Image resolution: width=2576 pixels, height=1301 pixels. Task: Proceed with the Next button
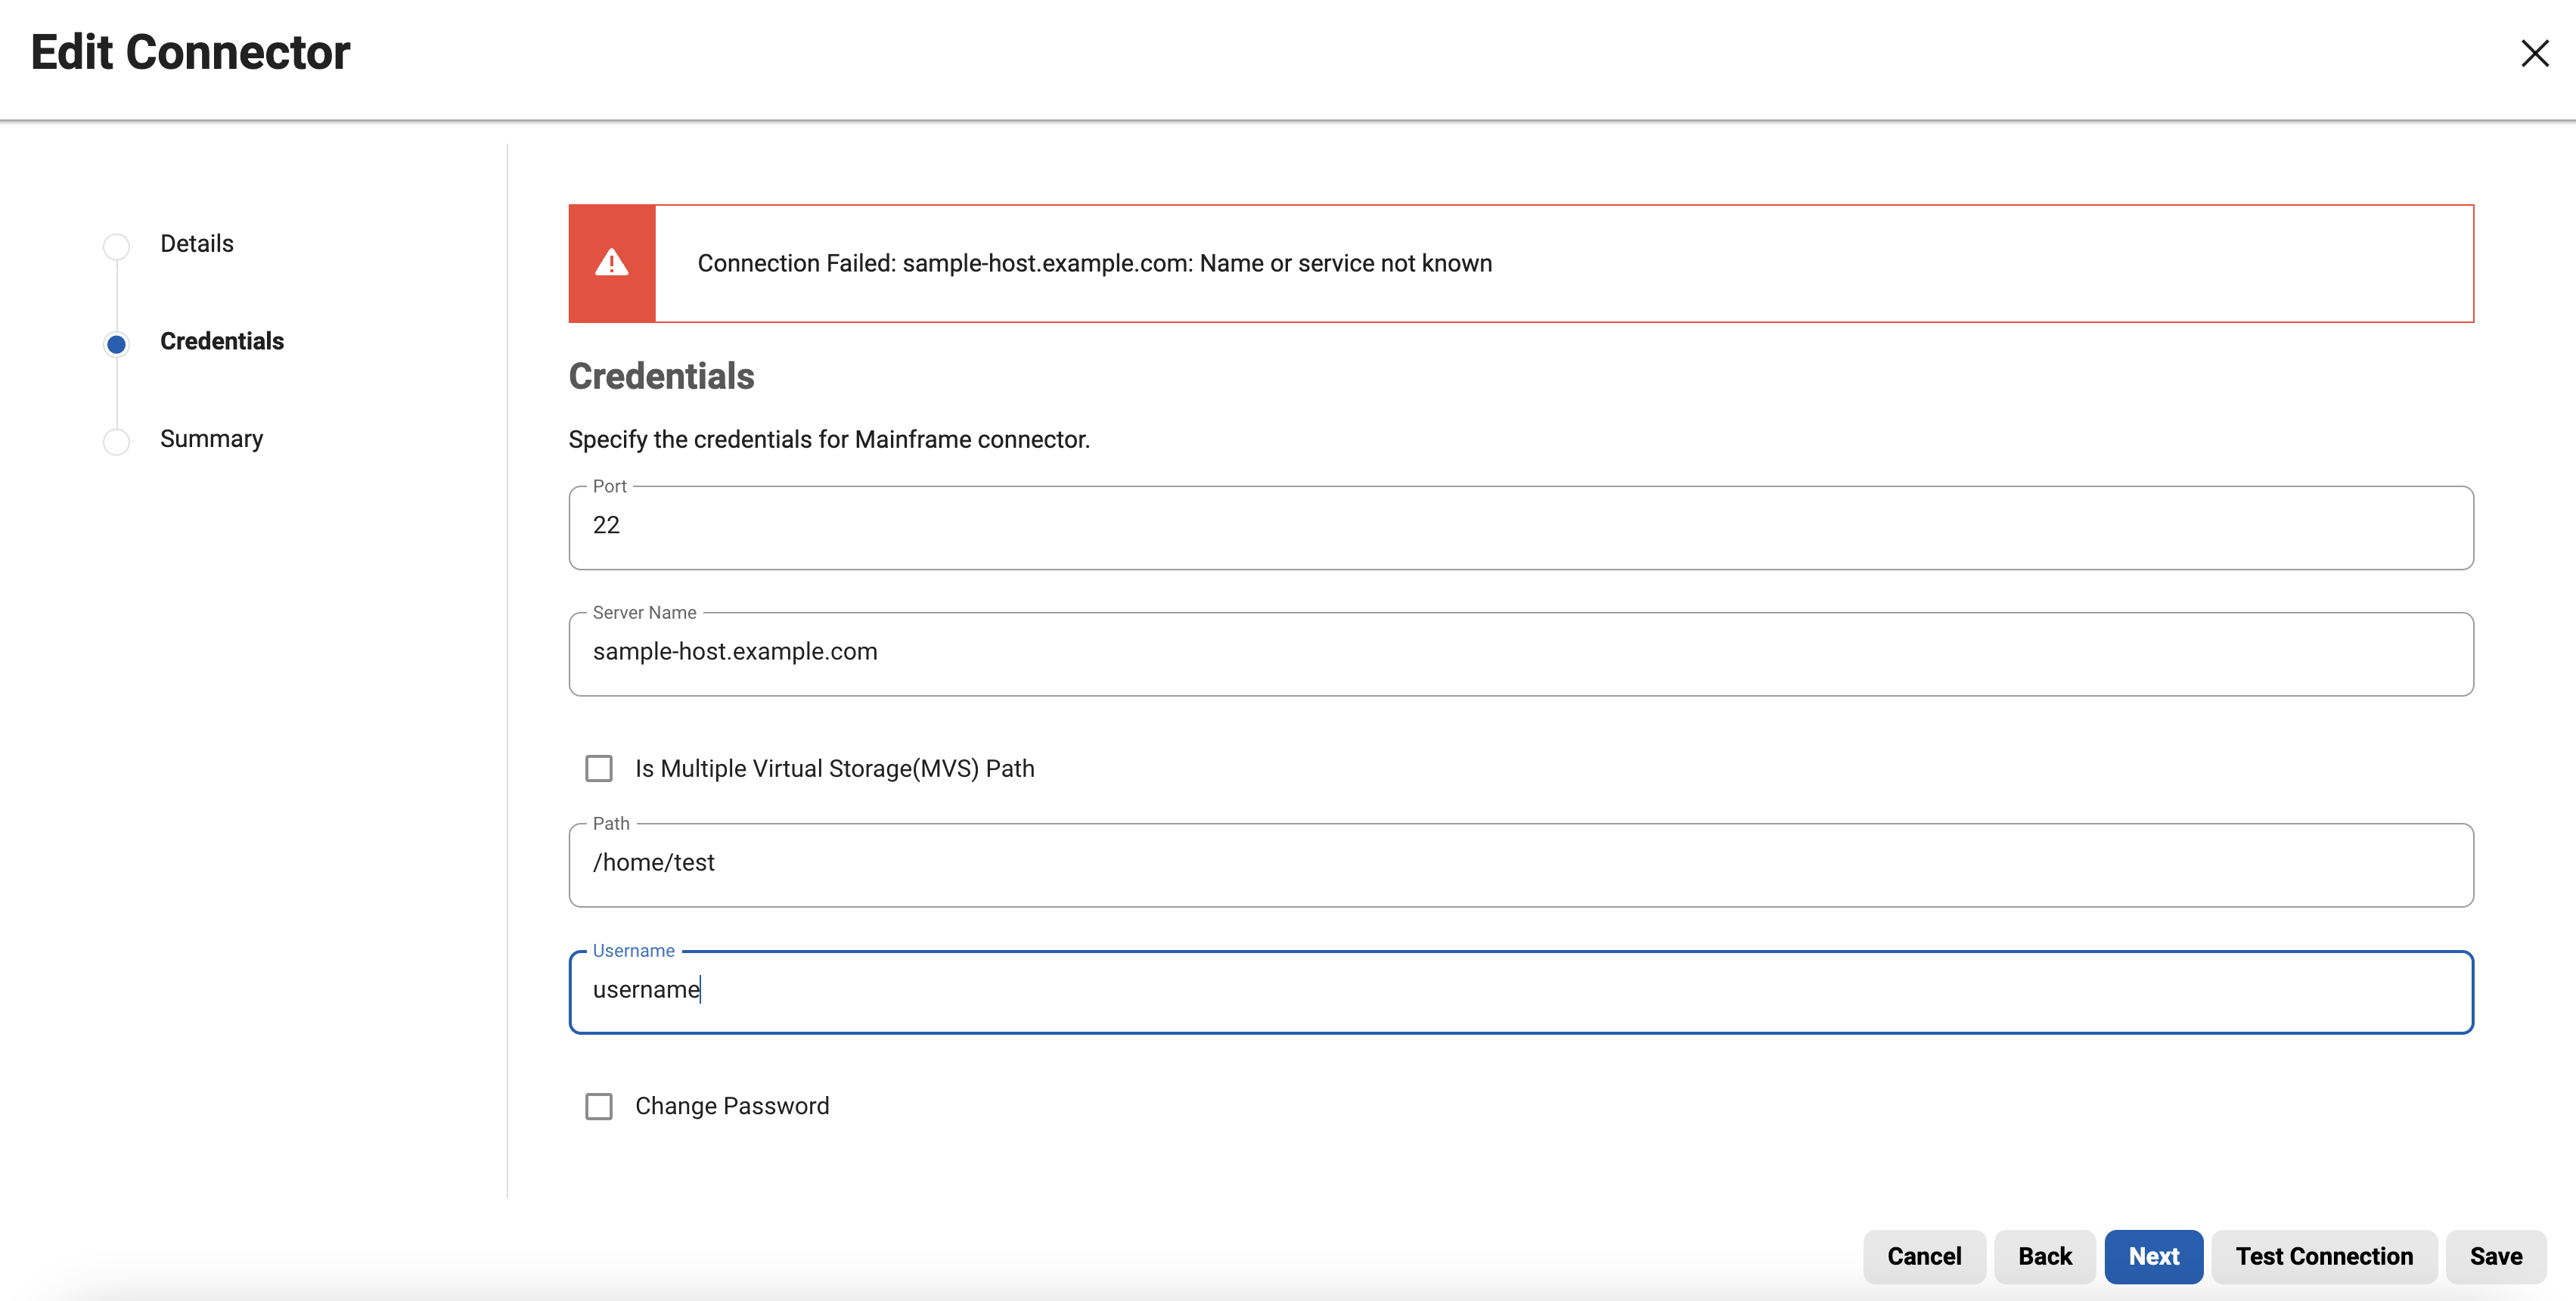(x=2153, y=1256)
